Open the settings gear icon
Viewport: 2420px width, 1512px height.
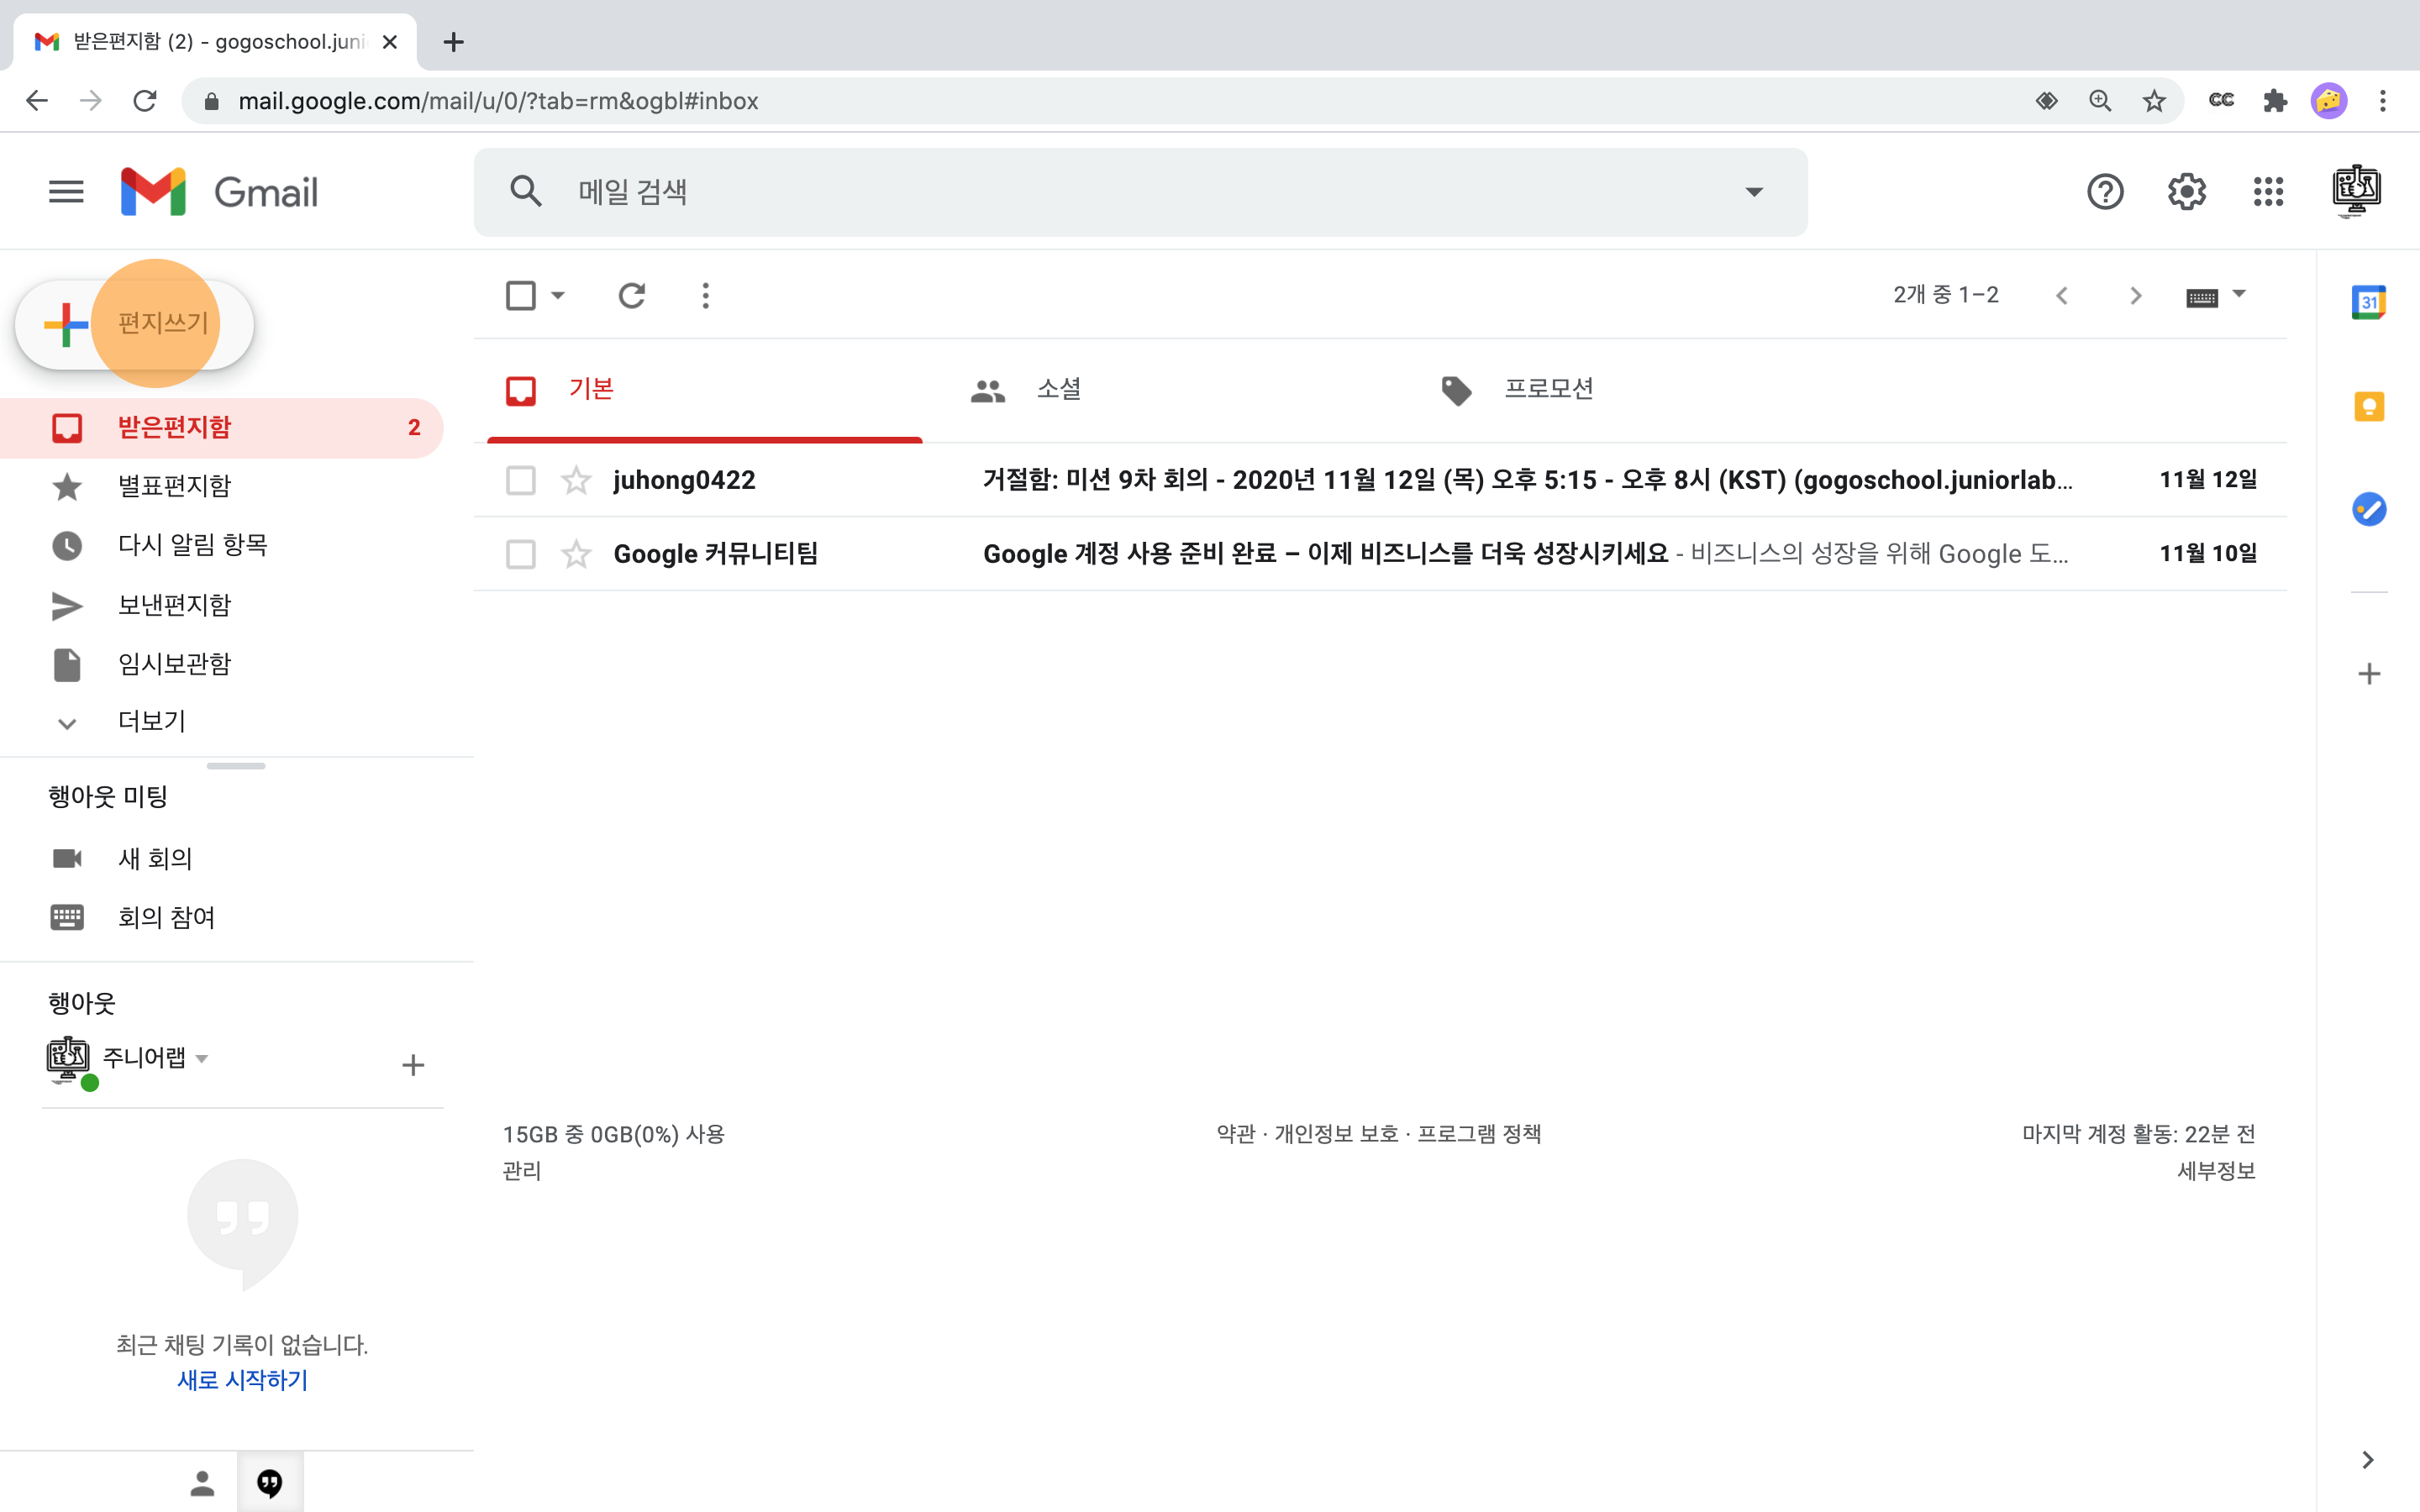click(2186, 192)
